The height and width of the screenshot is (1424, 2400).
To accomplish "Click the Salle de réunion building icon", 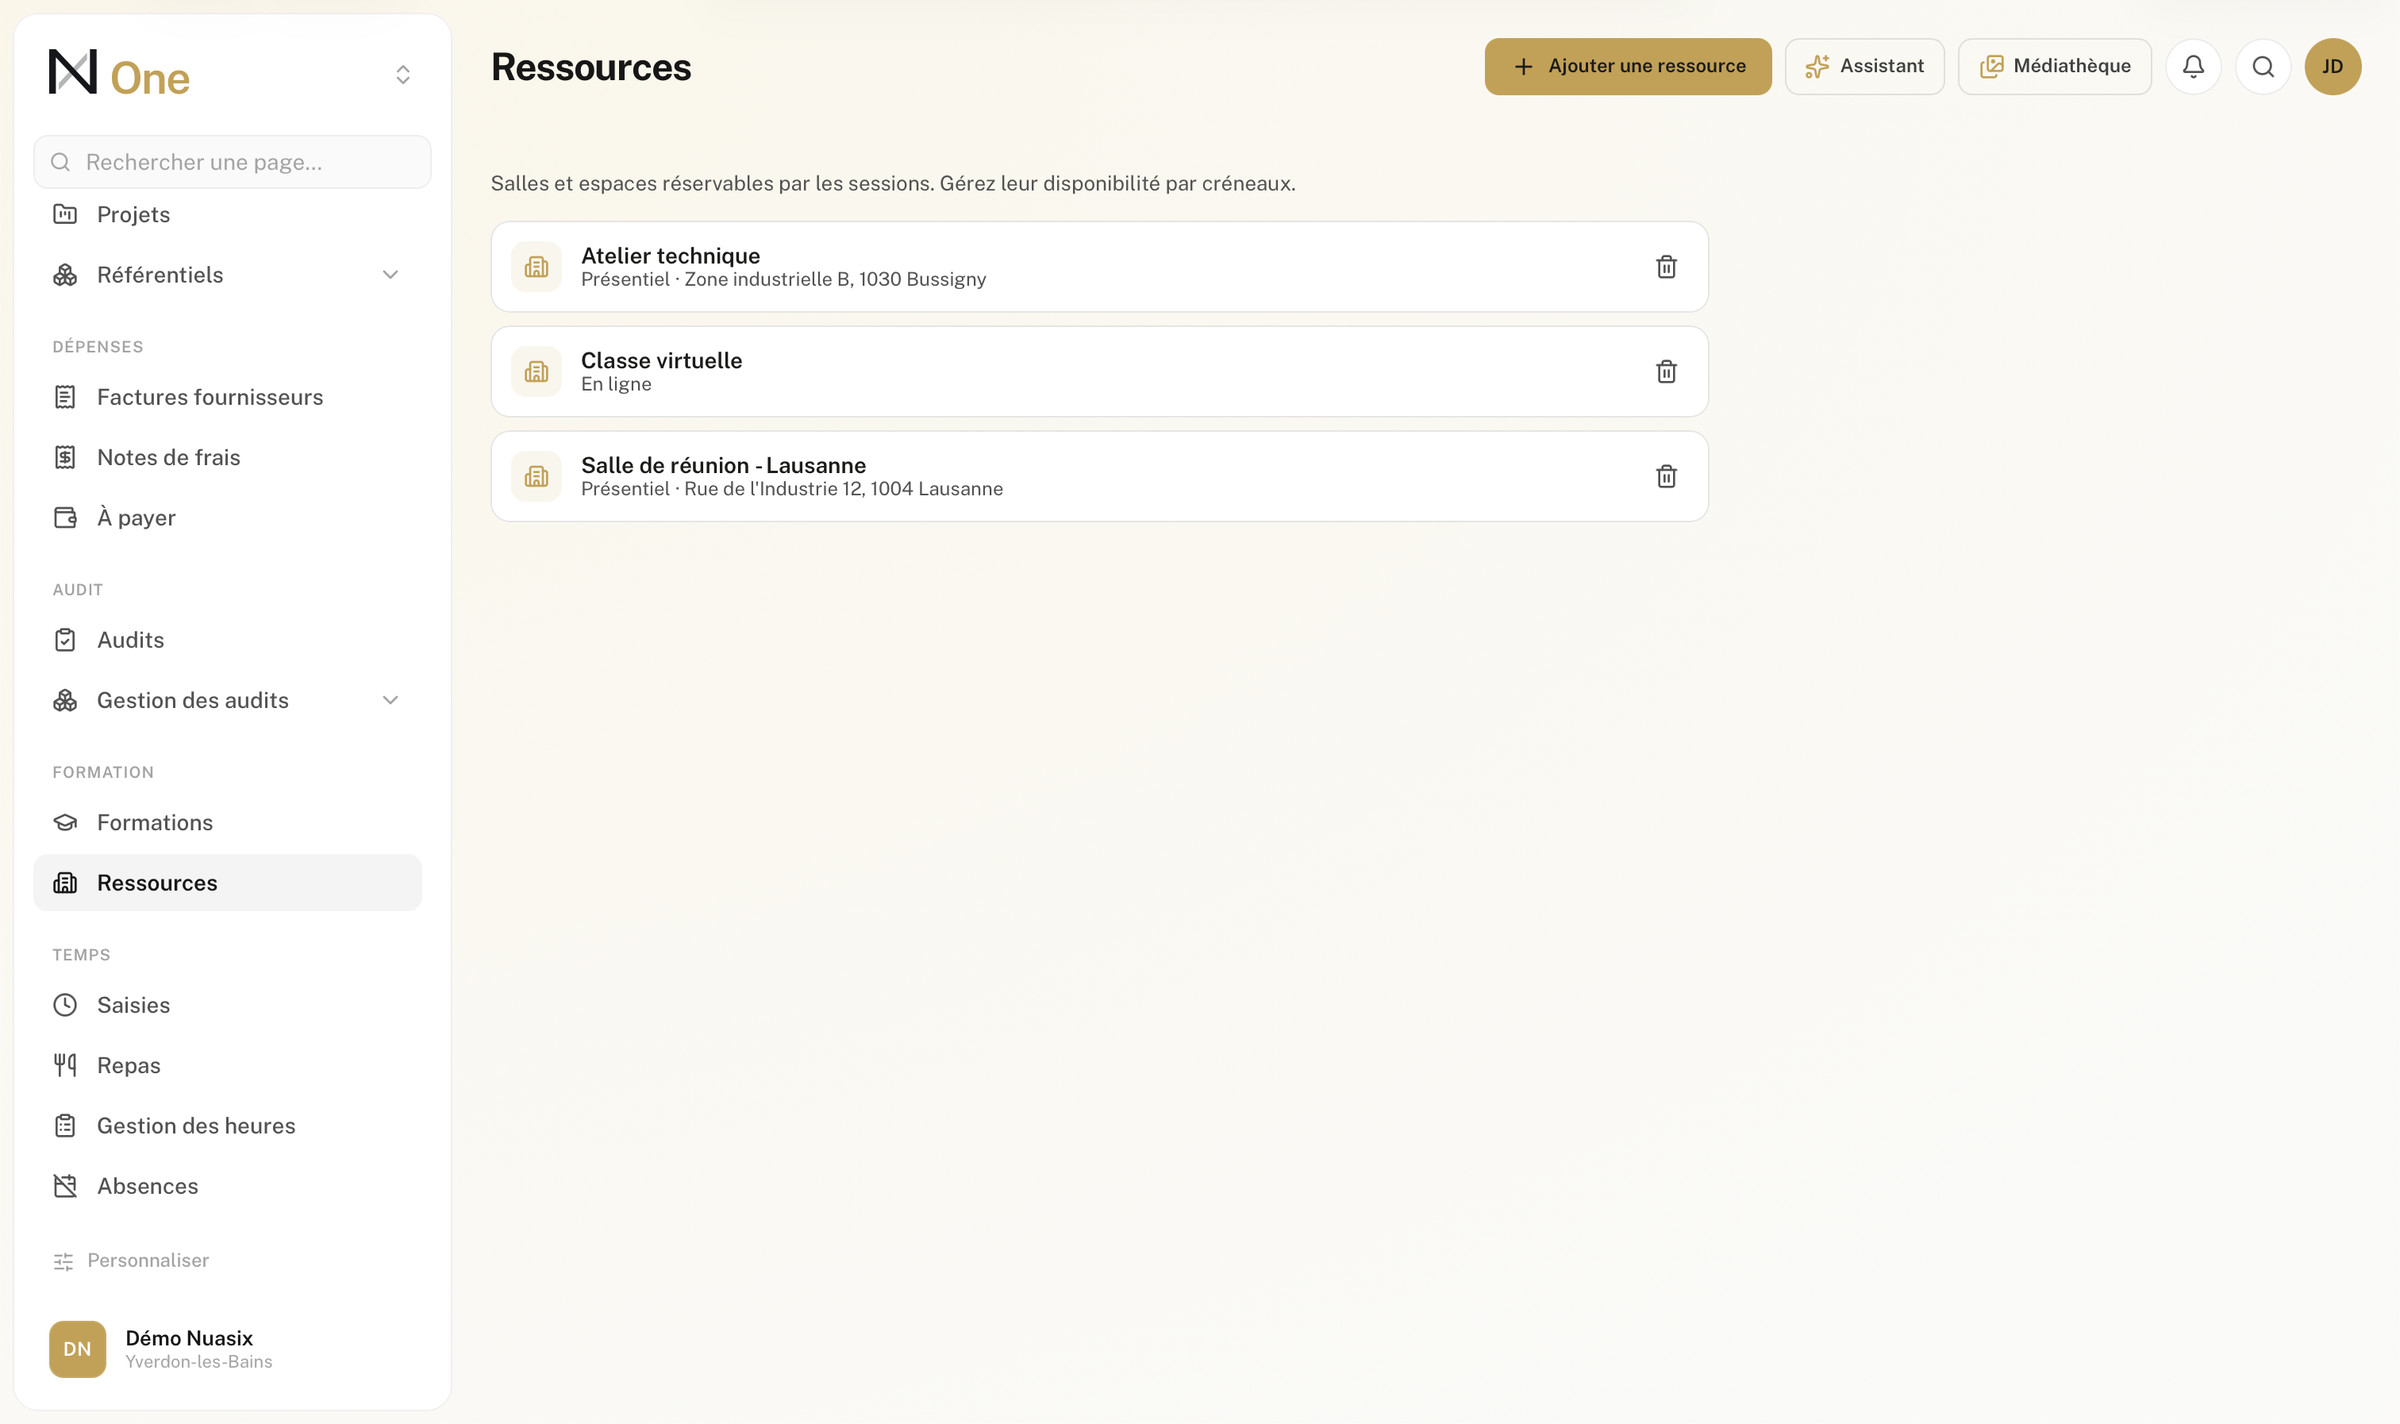I will (536, 477).
